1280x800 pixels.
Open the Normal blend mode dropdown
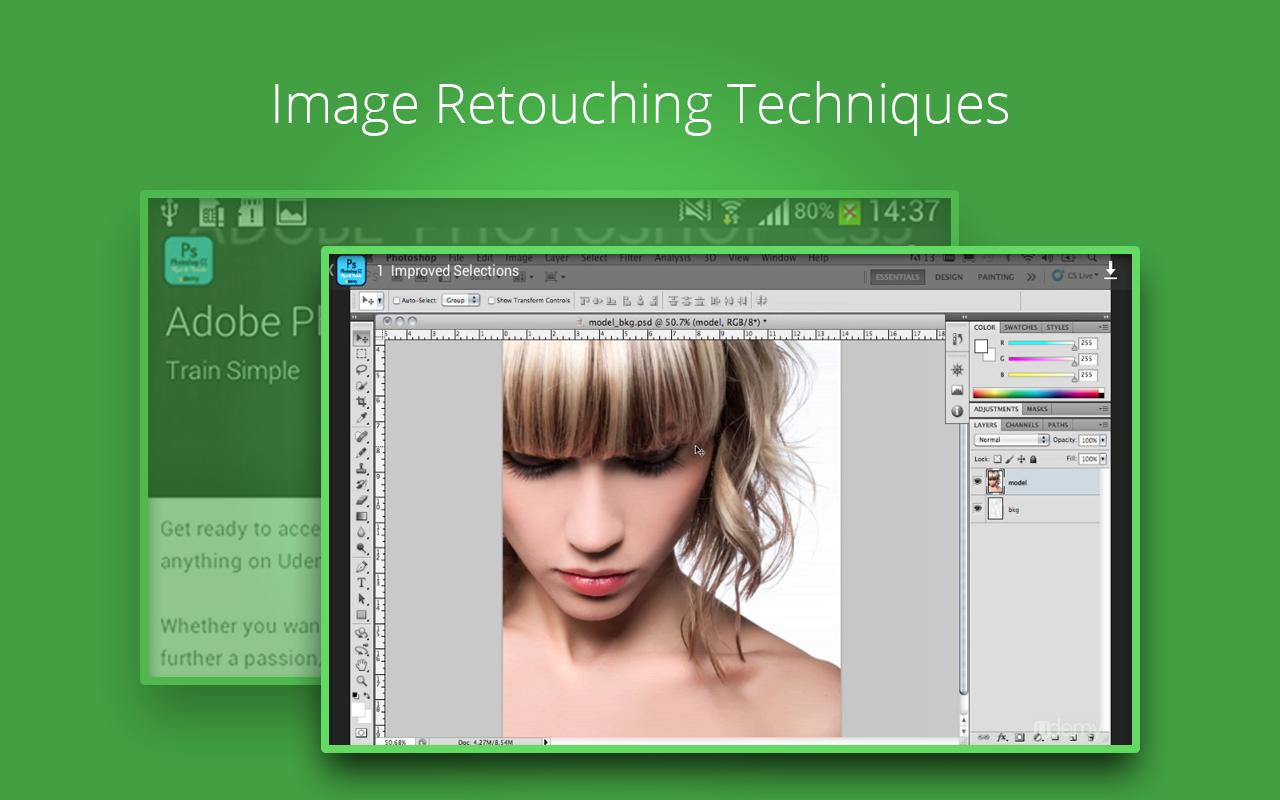(1011, 440)
